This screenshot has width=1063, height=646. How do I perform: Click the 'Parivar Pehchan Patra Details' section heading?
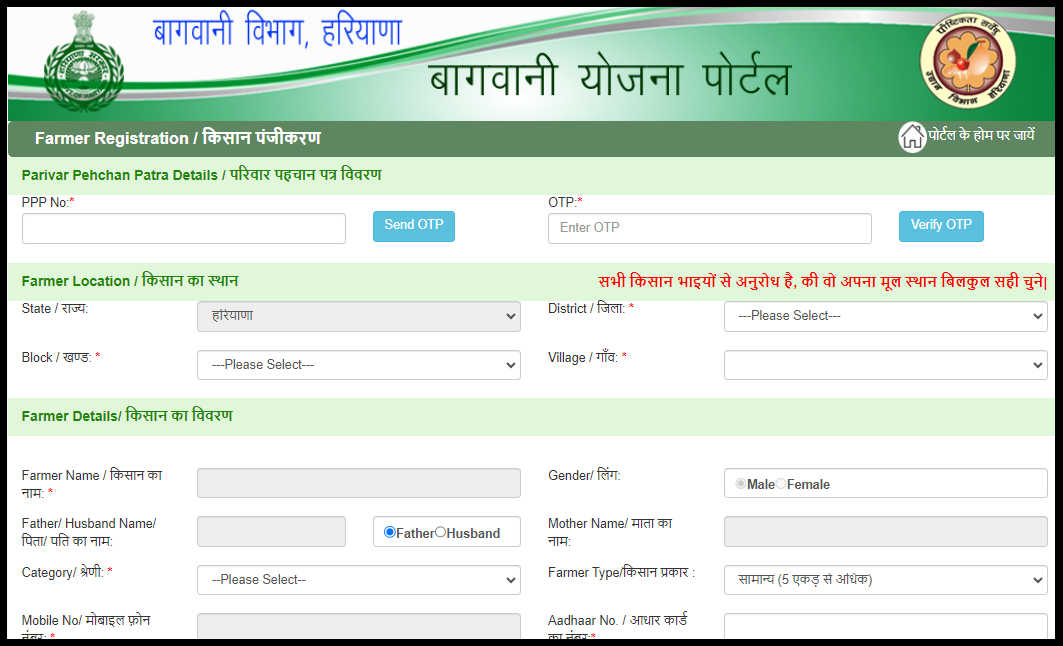coord(201,175)
